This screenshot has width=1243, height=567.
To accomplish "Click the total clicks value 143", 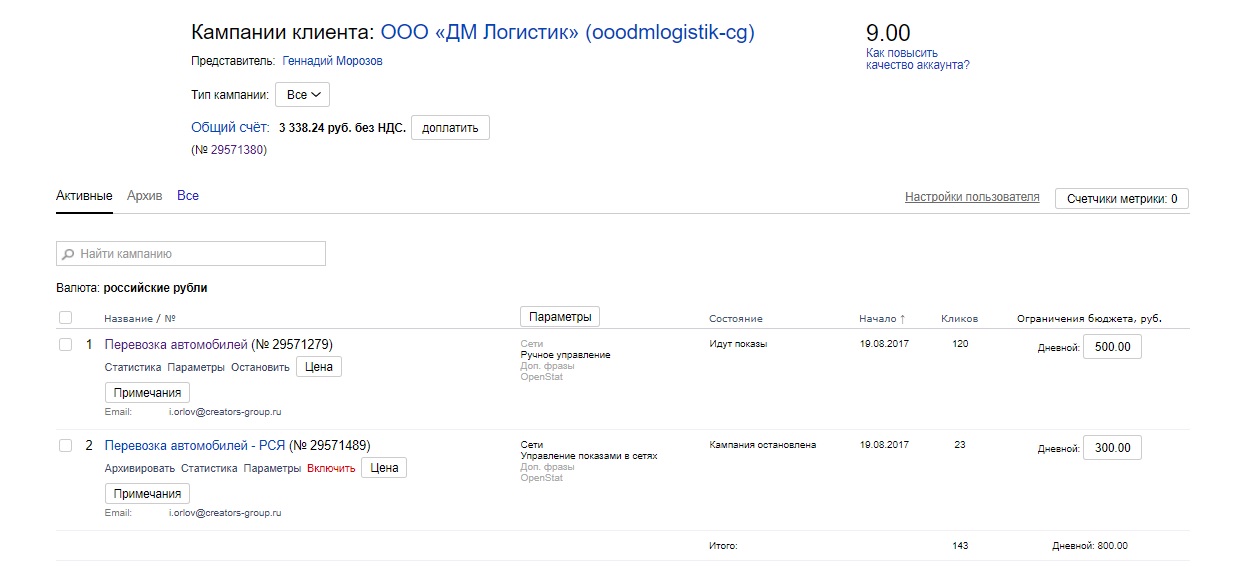I will click(960, 546).
